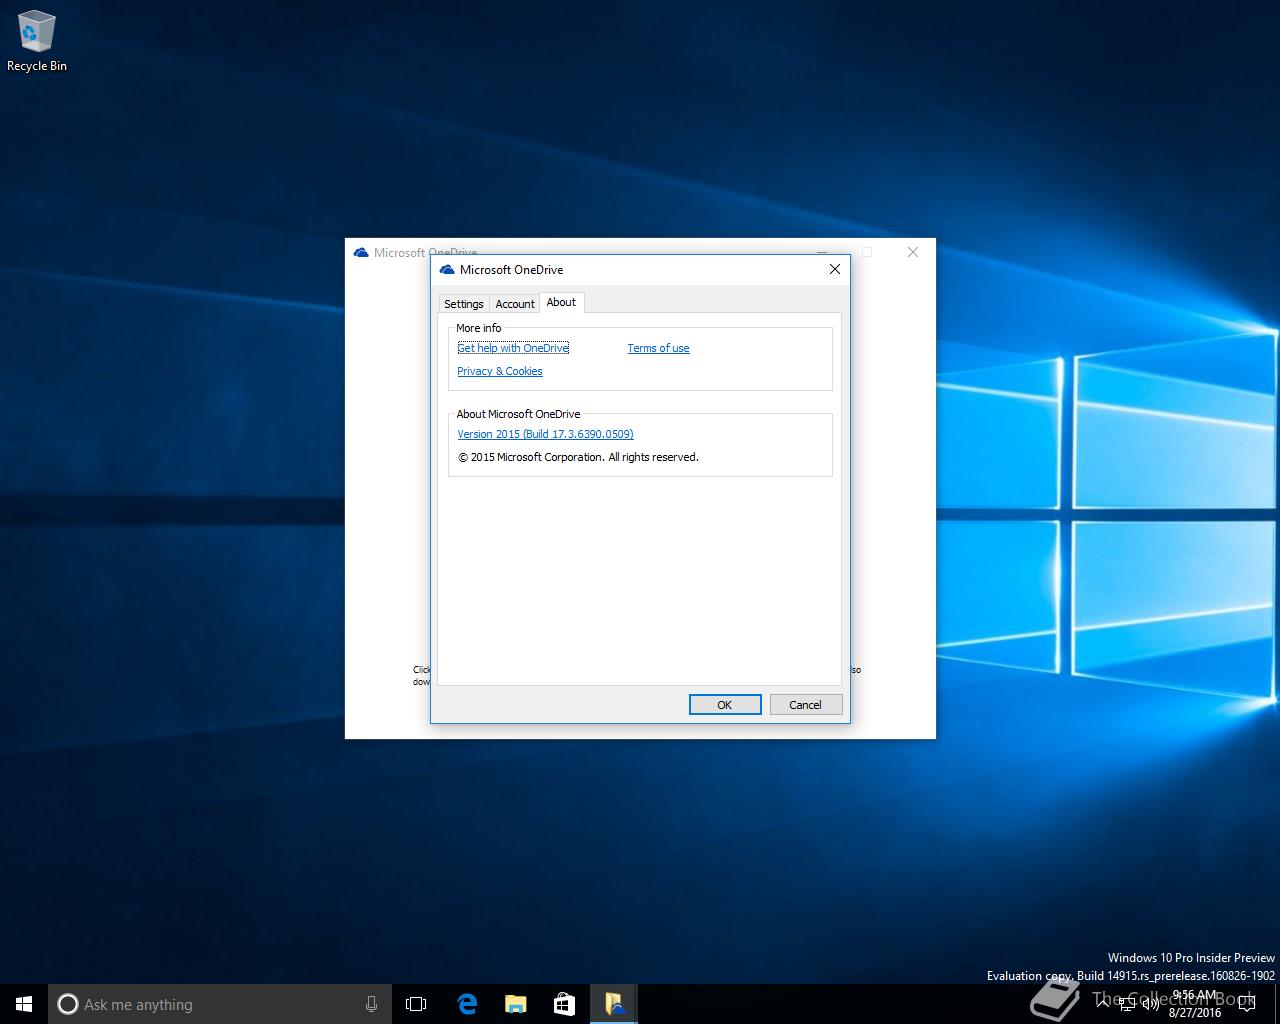
Task: Open the Terms of use link
Action: coord(658,348)
